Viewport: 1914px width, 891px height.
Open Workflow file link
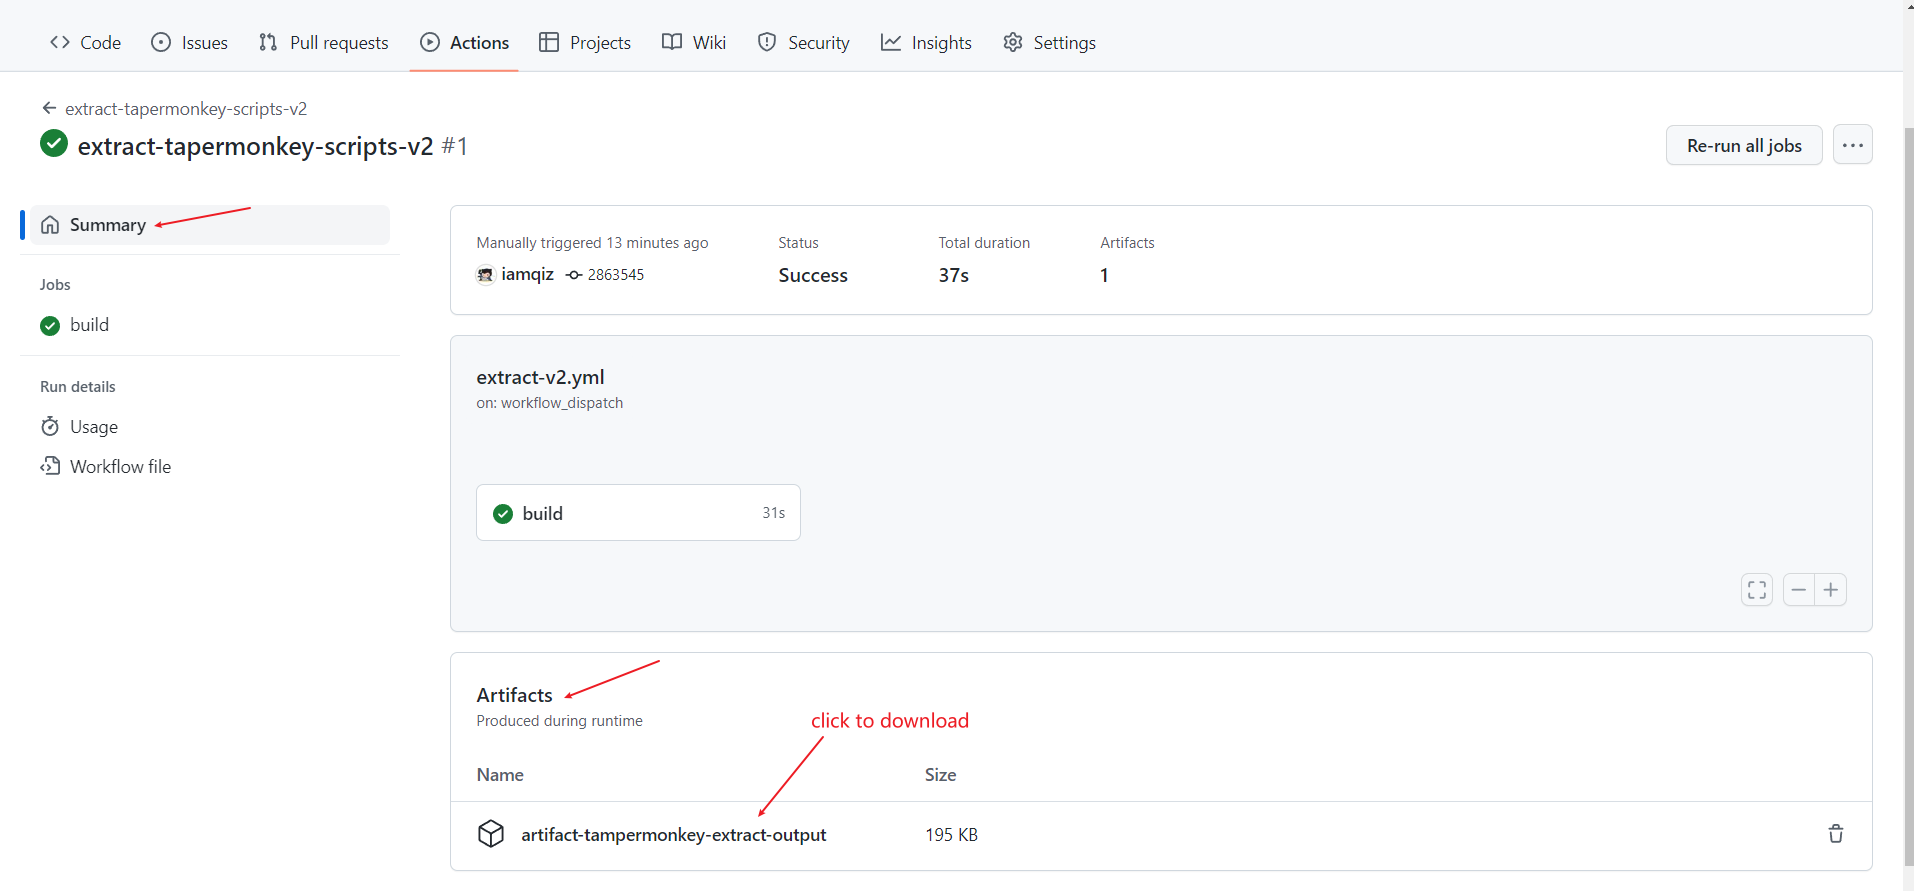pyautogui.click(x=120, y=467)
